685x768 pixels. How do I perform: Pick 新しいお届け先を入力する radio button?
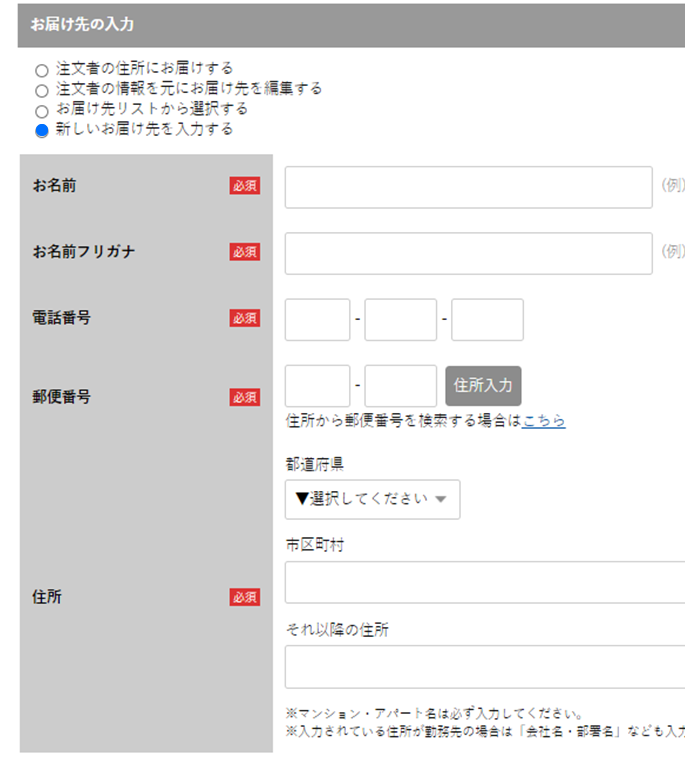[41, 131]
